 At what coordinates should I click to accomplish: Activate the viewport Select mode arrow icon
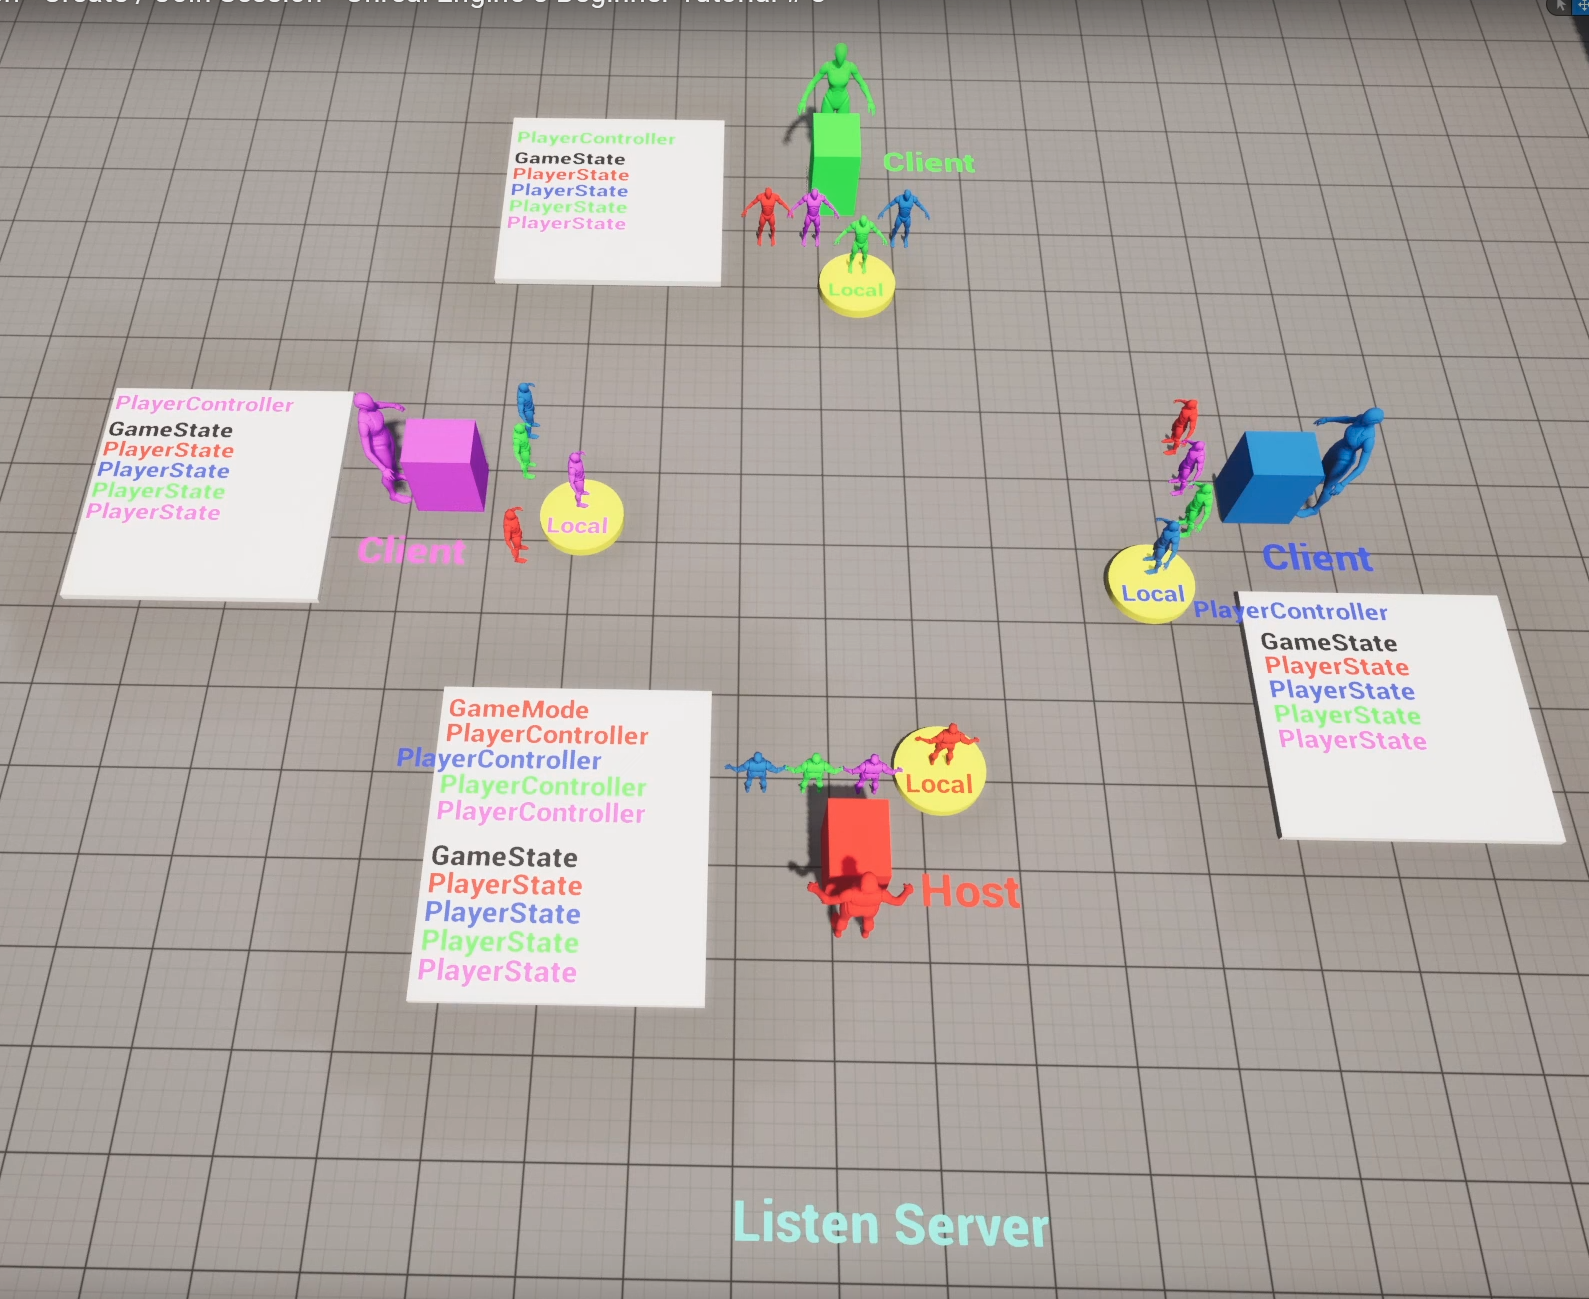pyautogui.click(x=1560, y=5)
